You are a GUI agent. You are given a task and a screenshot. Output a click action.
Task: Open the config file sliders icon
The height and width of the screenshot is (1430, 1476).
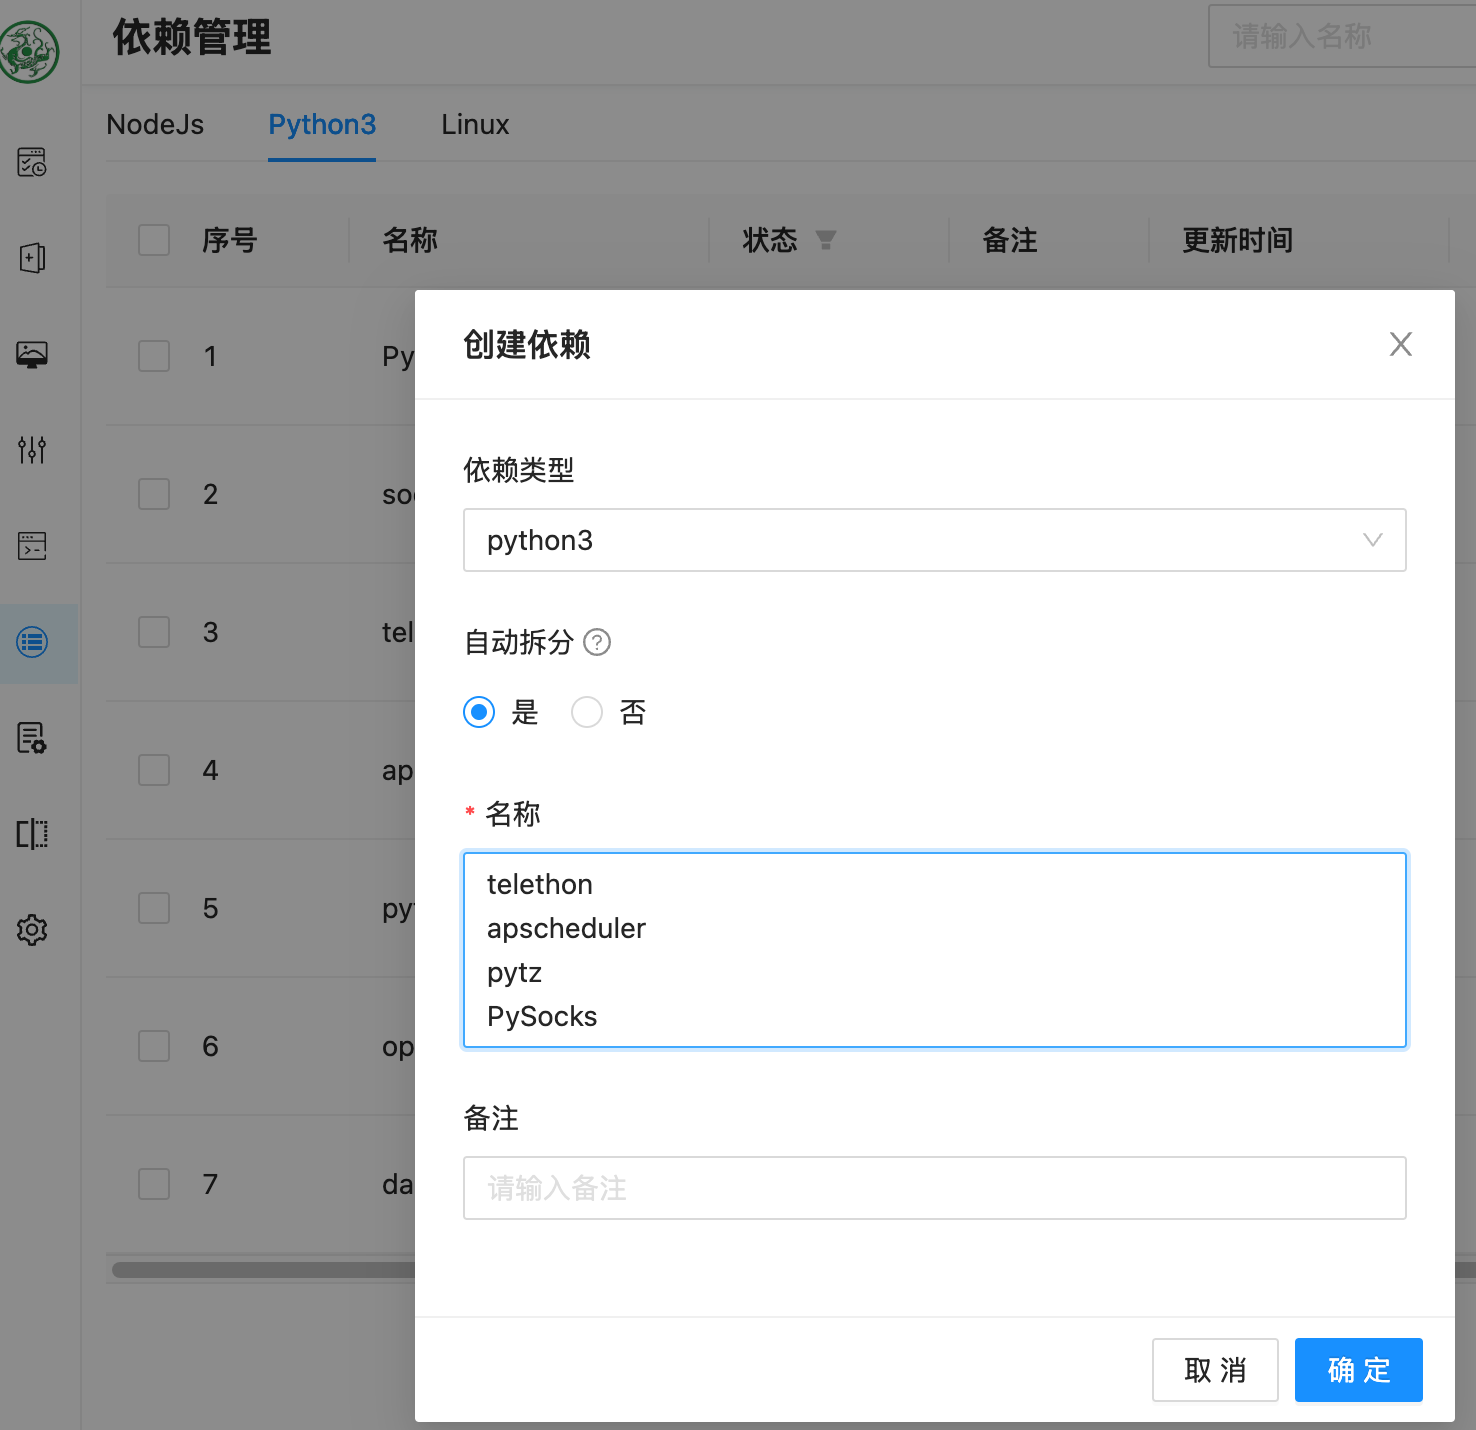tap(32, 450)
